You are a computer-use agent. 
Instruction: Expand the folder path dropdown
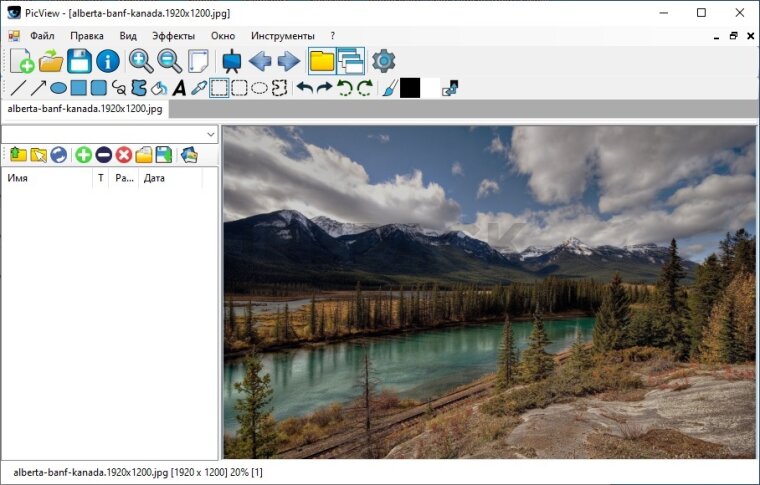coord(210,134)
